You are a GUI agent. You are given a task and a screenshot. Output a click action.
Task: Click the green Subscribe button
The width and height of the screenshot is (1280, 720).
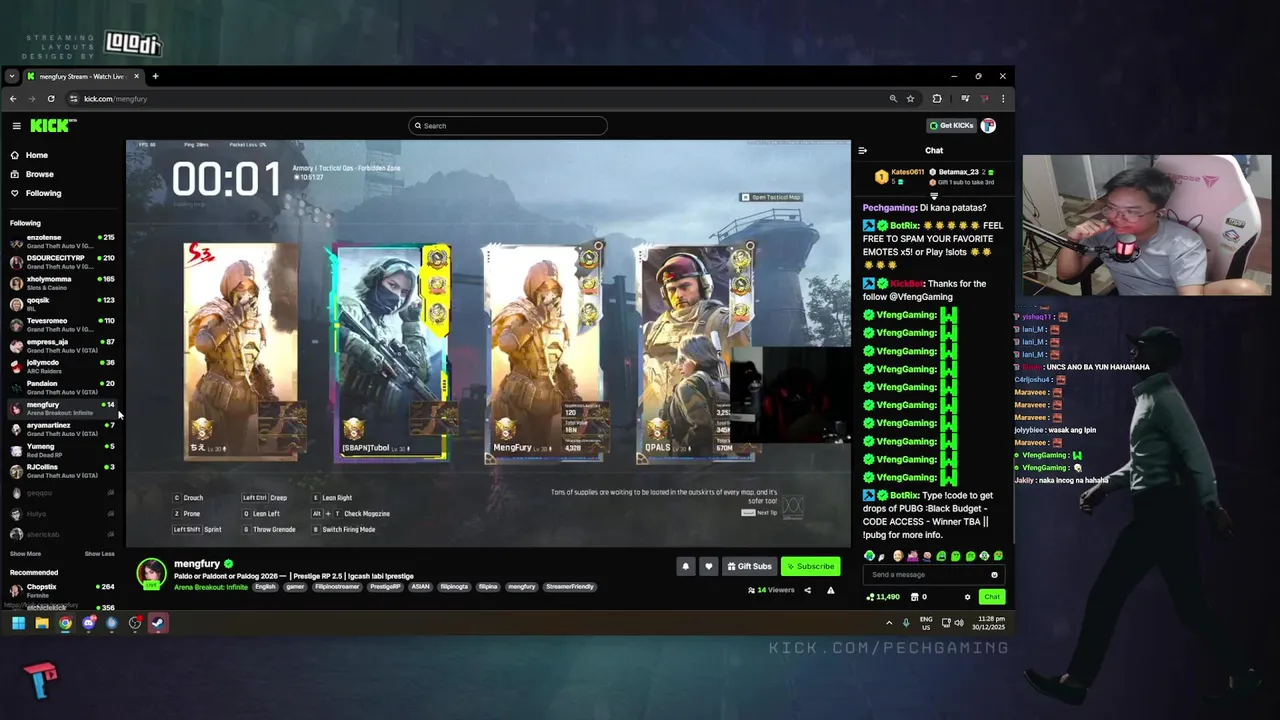click(x=810, y=566)
